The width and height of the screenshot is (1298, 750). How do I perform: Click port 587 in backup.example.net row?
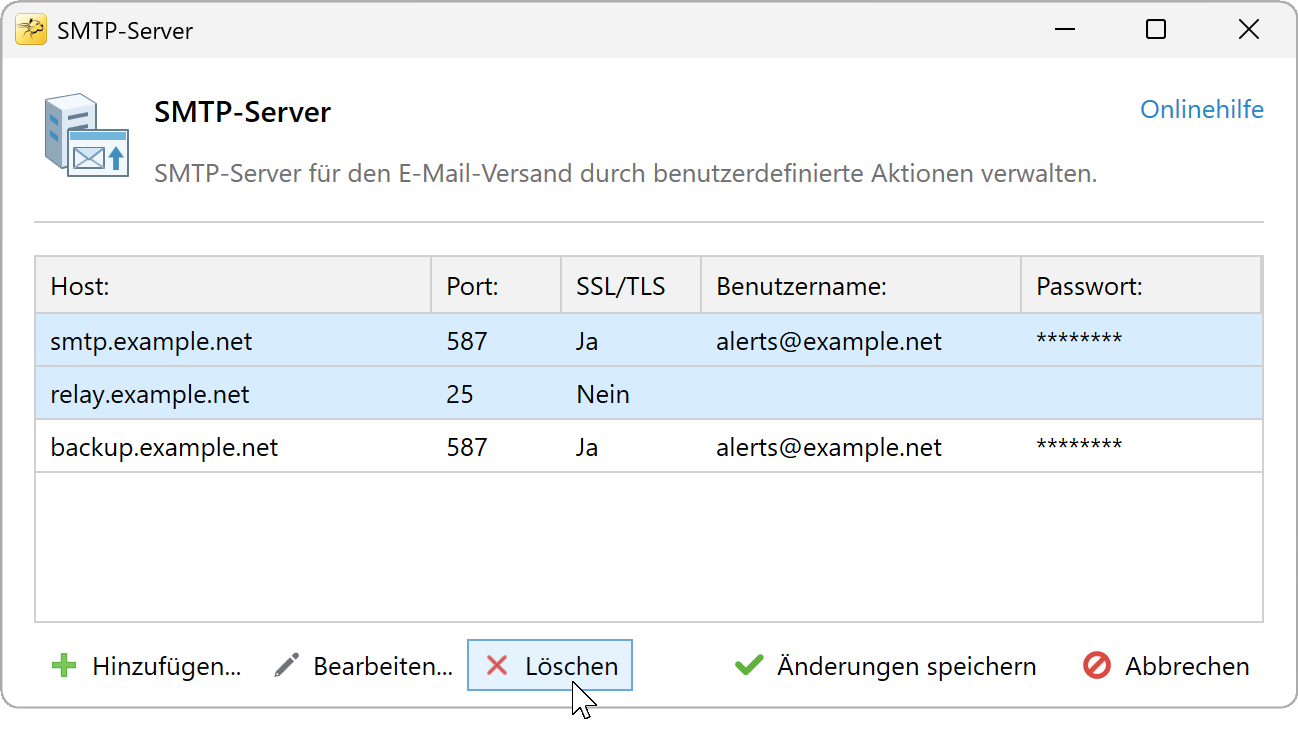pos(467,447)
